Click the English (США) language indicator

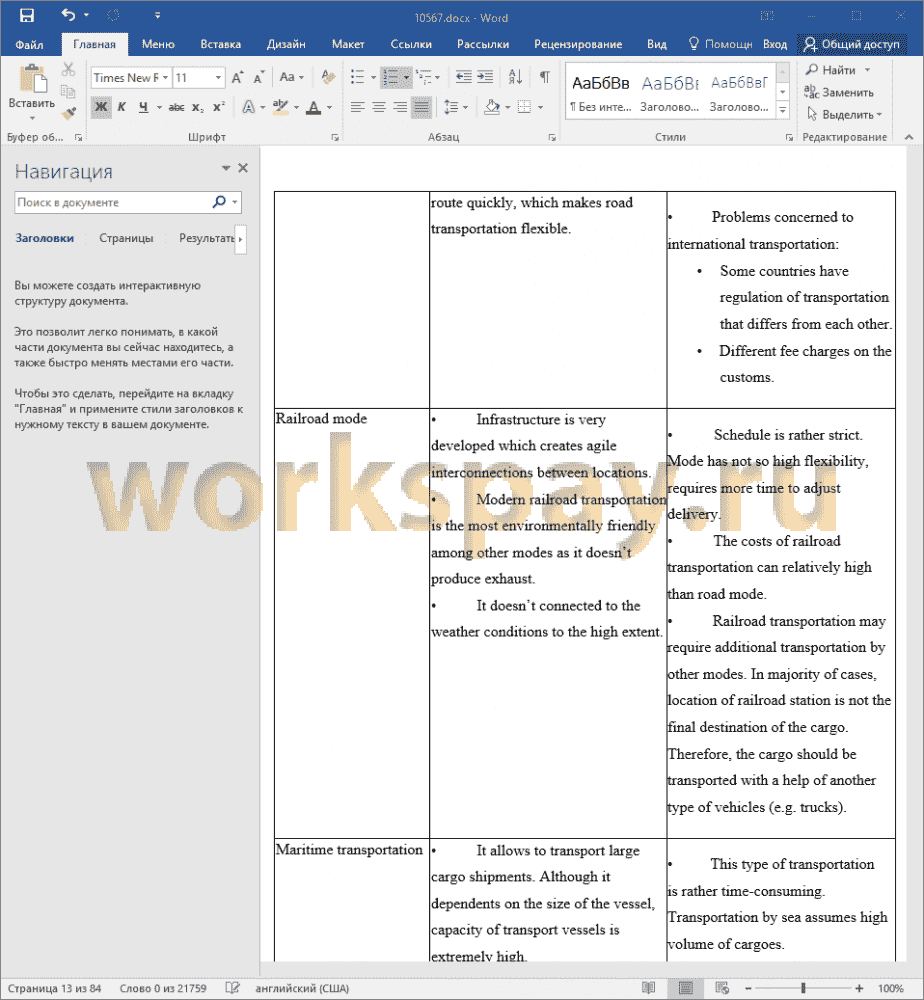coord(302,988)
